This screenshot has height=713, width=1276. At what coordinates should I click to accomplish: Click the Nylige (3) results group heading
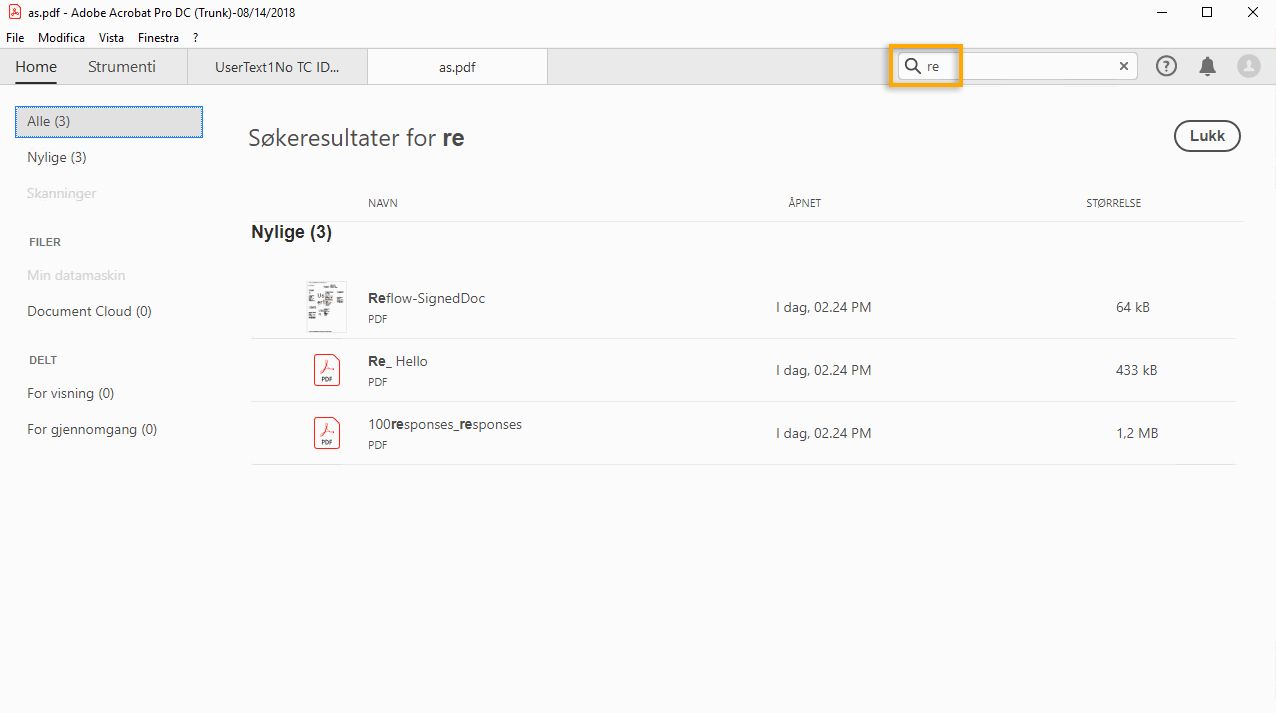291,232
